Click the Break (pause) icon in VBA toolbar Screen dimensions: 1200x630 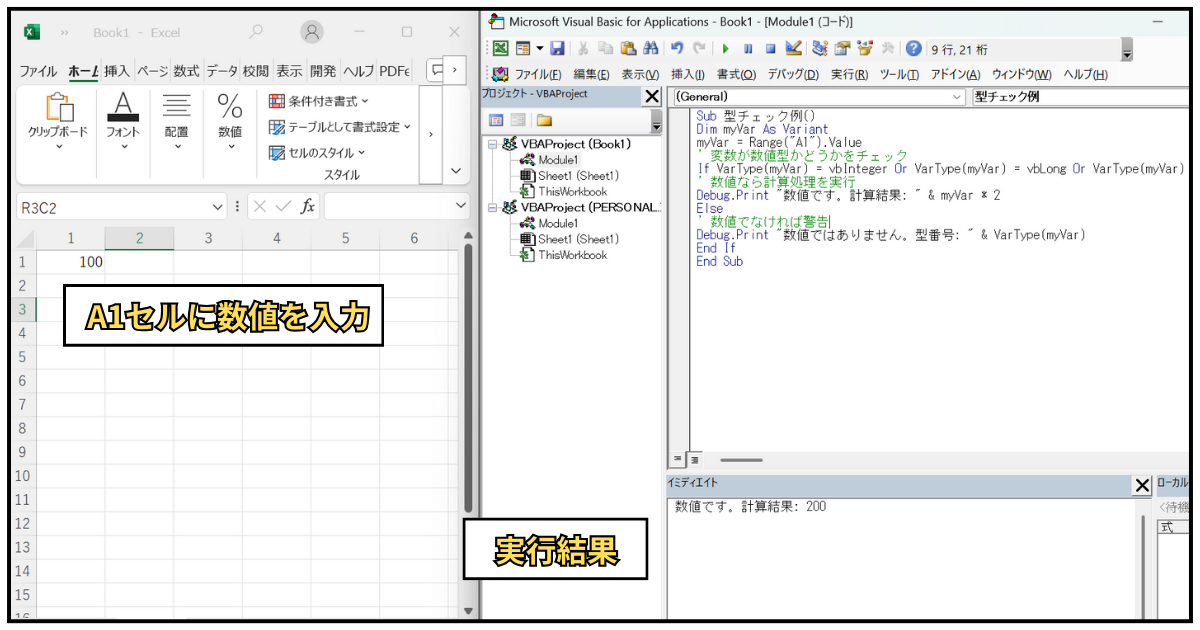748,48
